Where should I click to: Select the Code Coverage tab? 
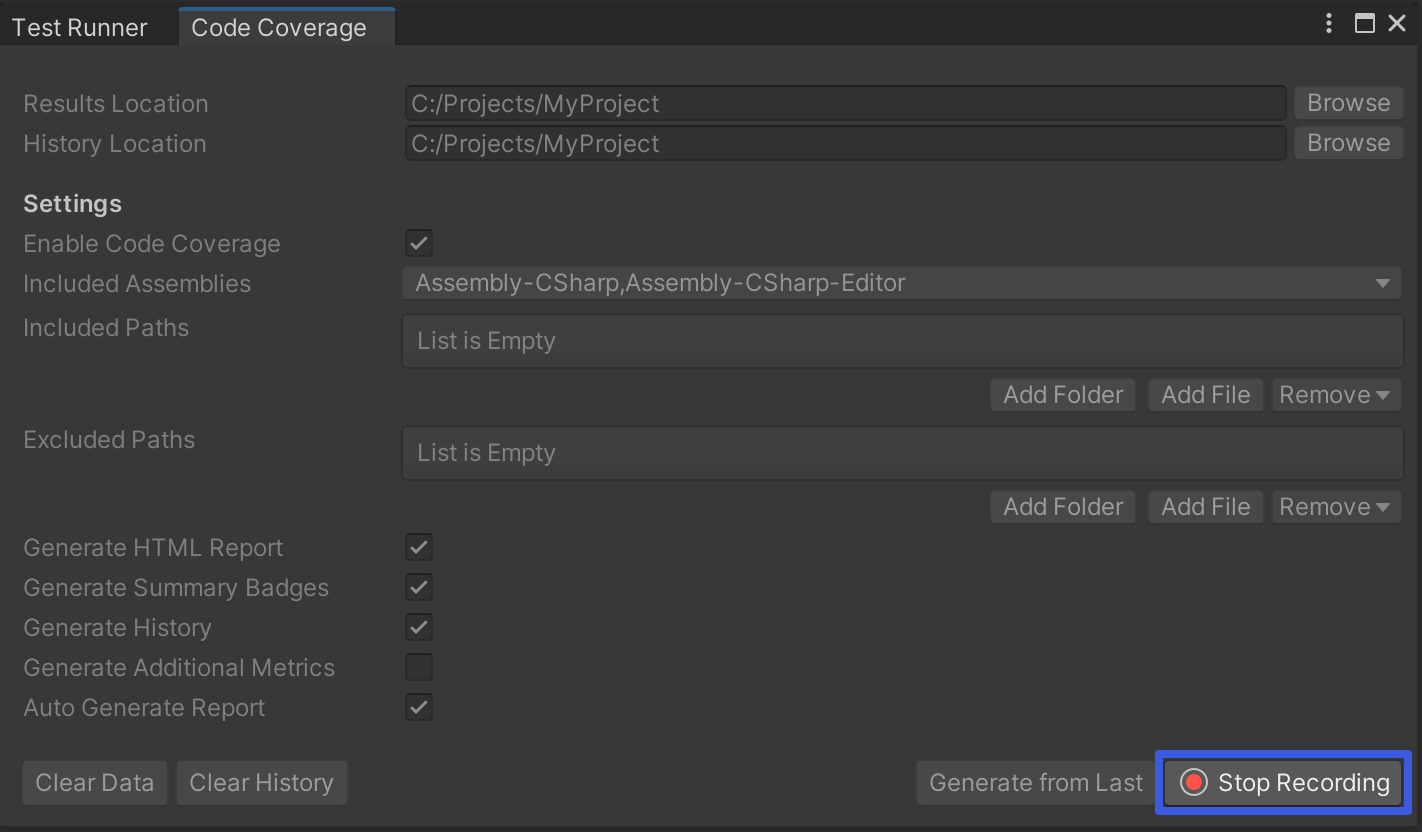(x=279, y=27)
